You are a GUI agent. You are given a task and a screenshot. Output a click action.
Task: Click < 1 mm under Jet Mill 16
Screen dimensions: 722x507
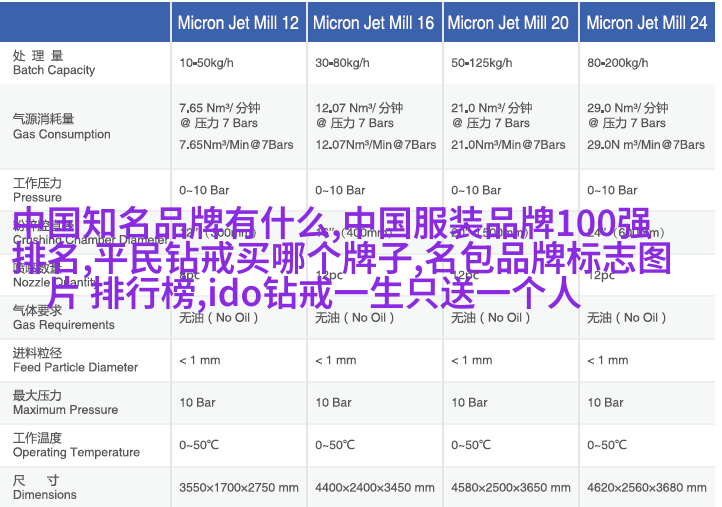click(x=336, y=360)
